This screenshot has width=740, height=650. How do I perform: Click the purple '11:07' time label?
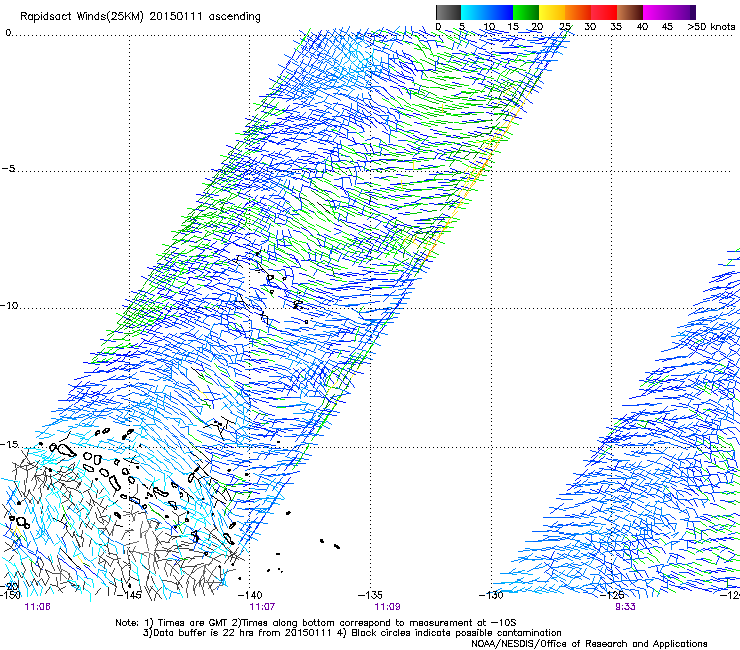(262, 607)
